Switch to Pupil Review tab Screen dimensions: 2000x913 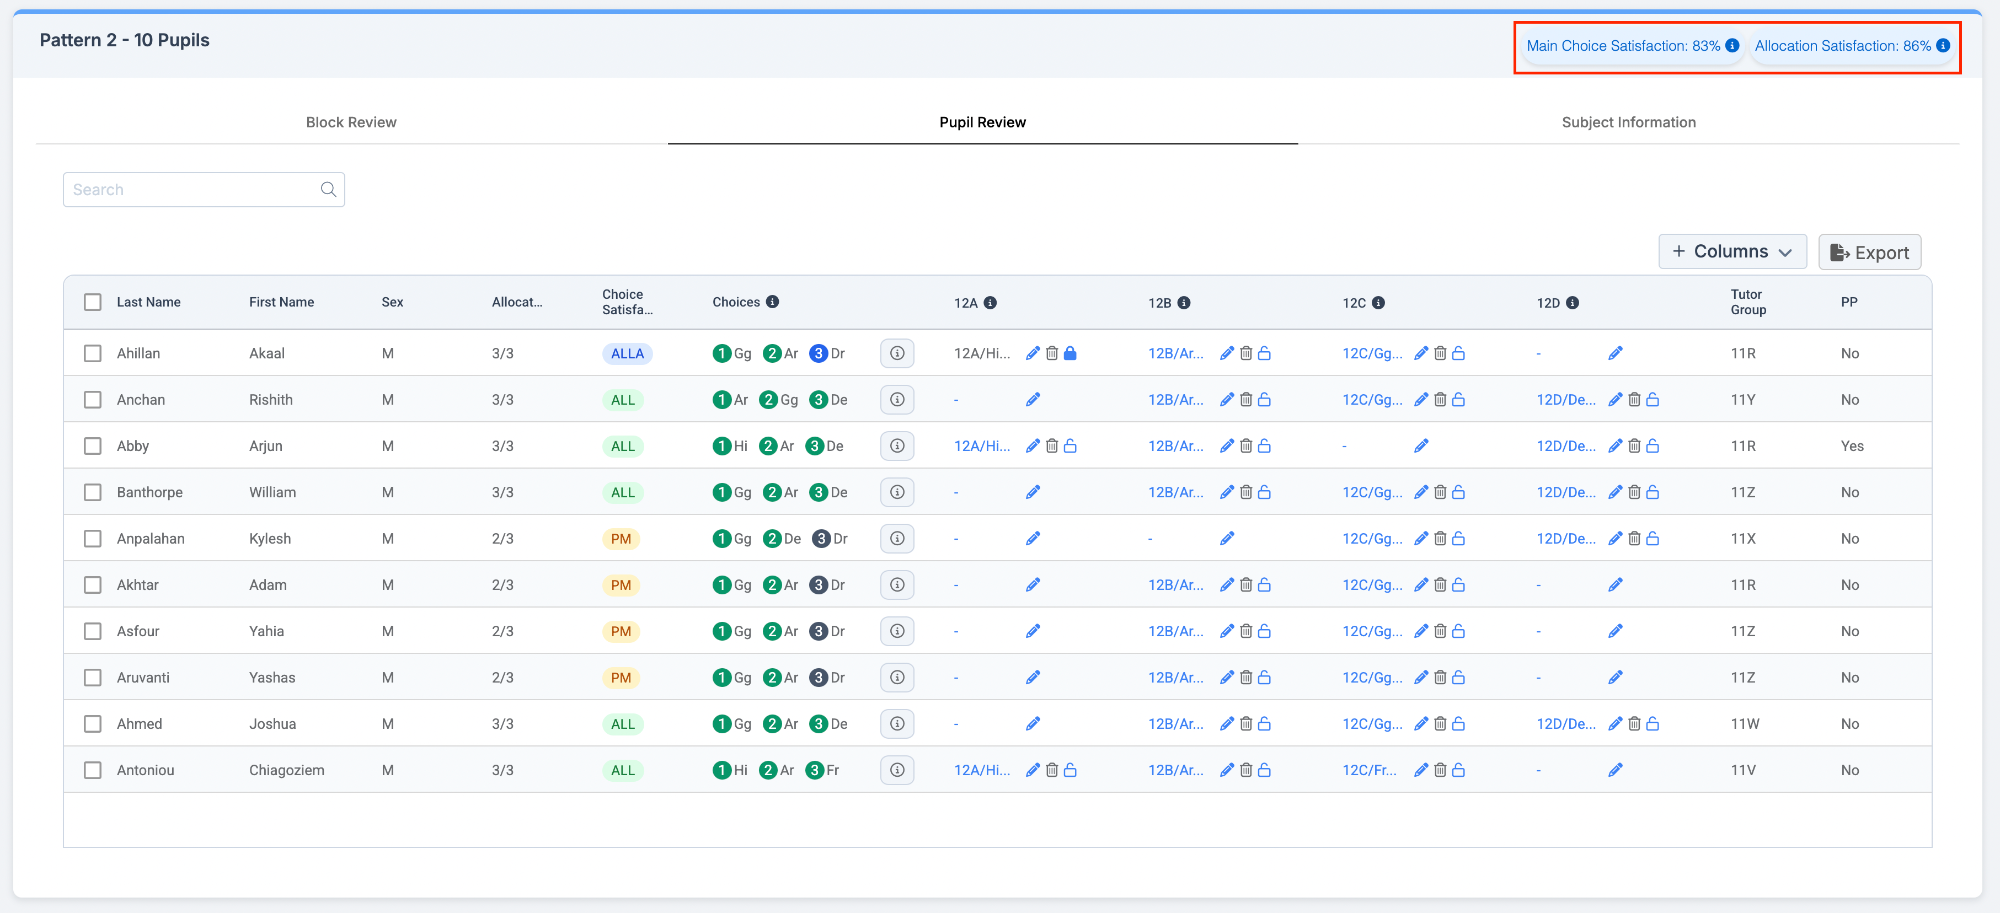tap(982, 122)
